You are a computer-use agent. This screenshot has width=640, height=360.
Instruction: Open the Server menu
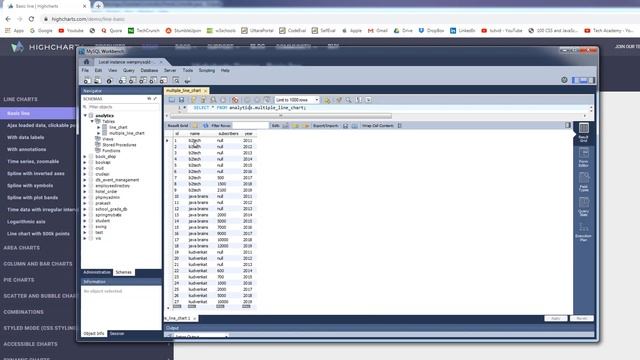pos(170,70)
